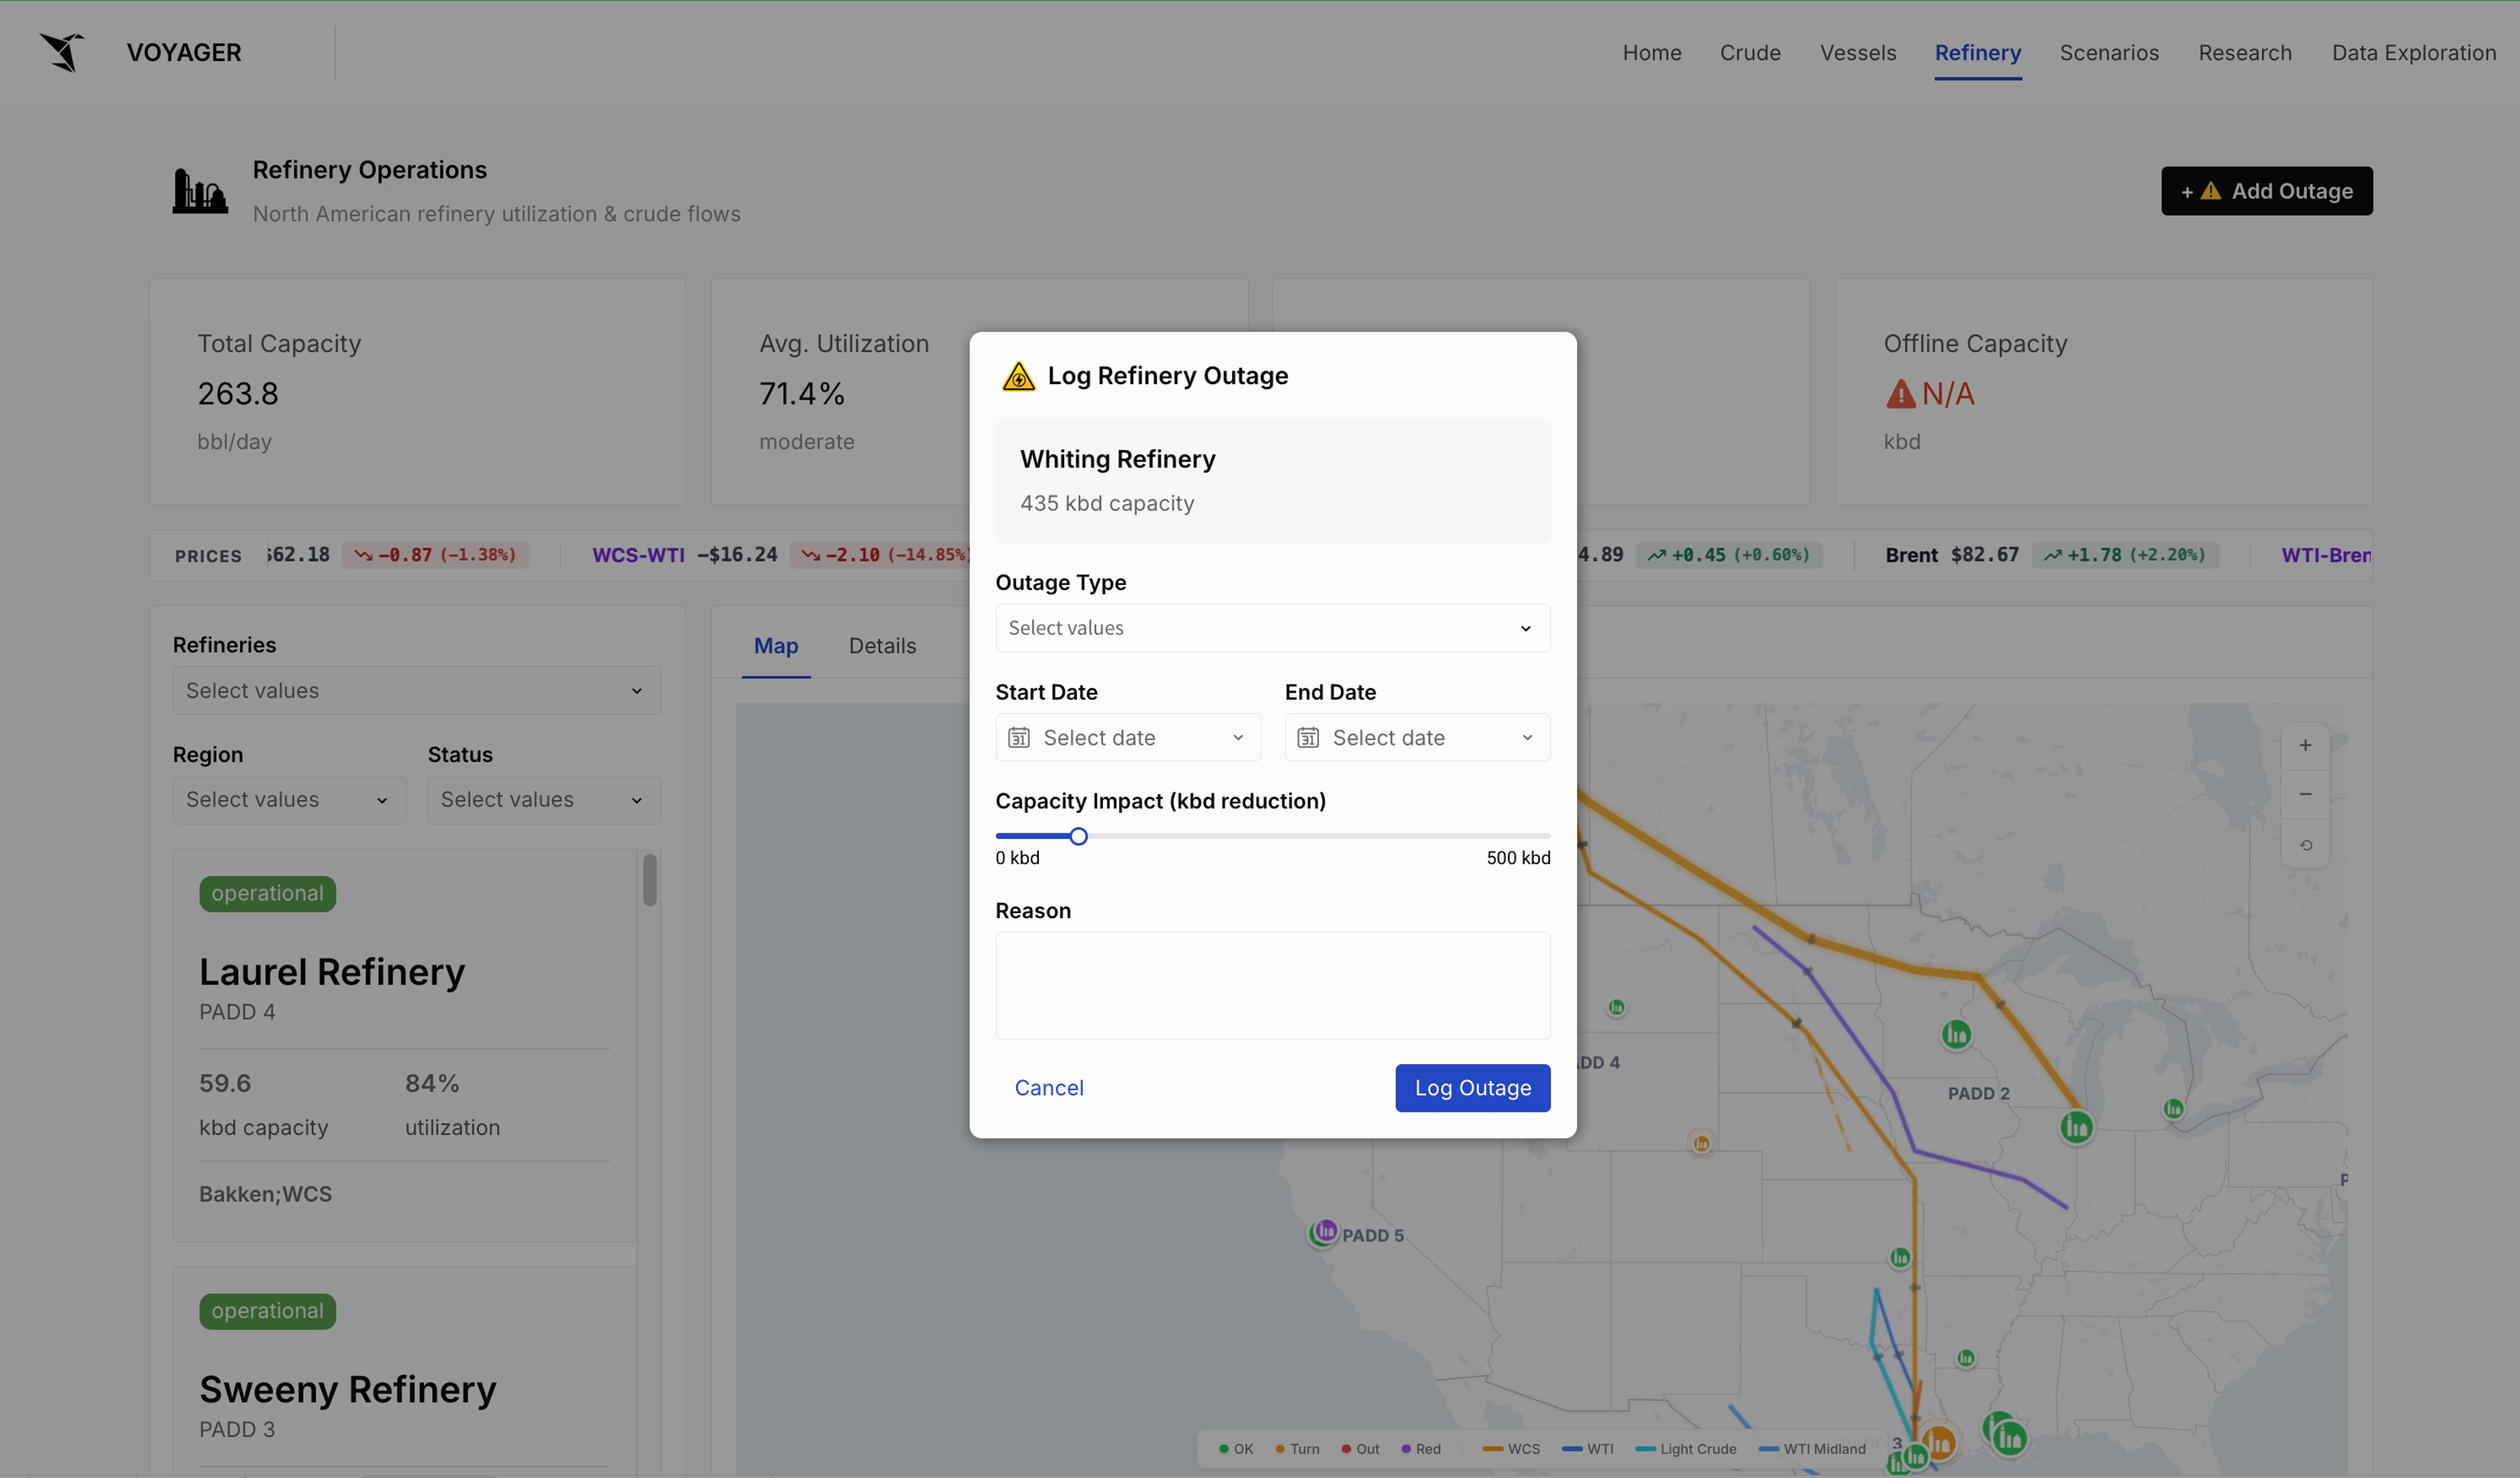Click the Capacity Impact slider handle
This screenshot has width=2520, height=1478.
coord(1078,836)
